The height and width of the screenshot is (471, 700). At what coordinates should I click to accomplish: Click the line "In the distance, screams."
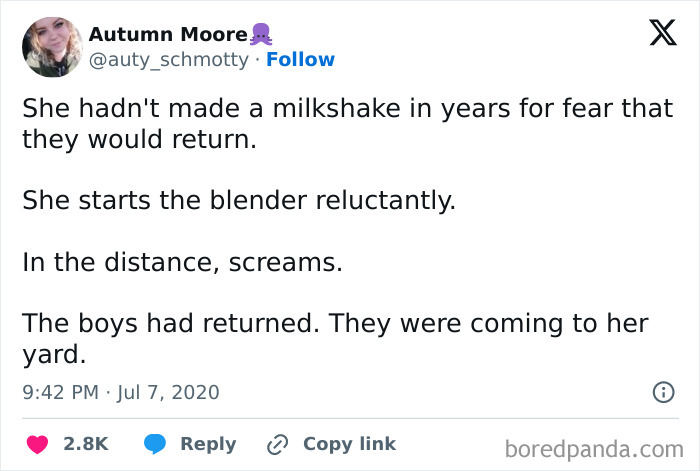[181, 263]
